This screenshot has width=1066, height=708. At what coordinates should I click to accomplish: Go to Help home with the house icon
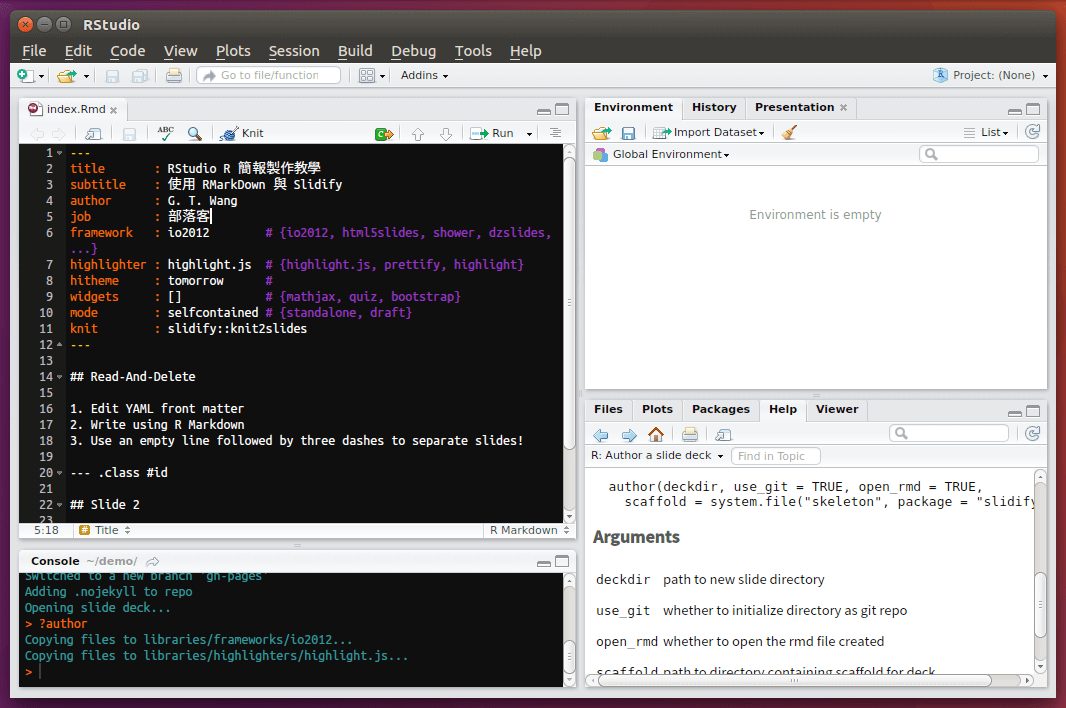point(653,435)
